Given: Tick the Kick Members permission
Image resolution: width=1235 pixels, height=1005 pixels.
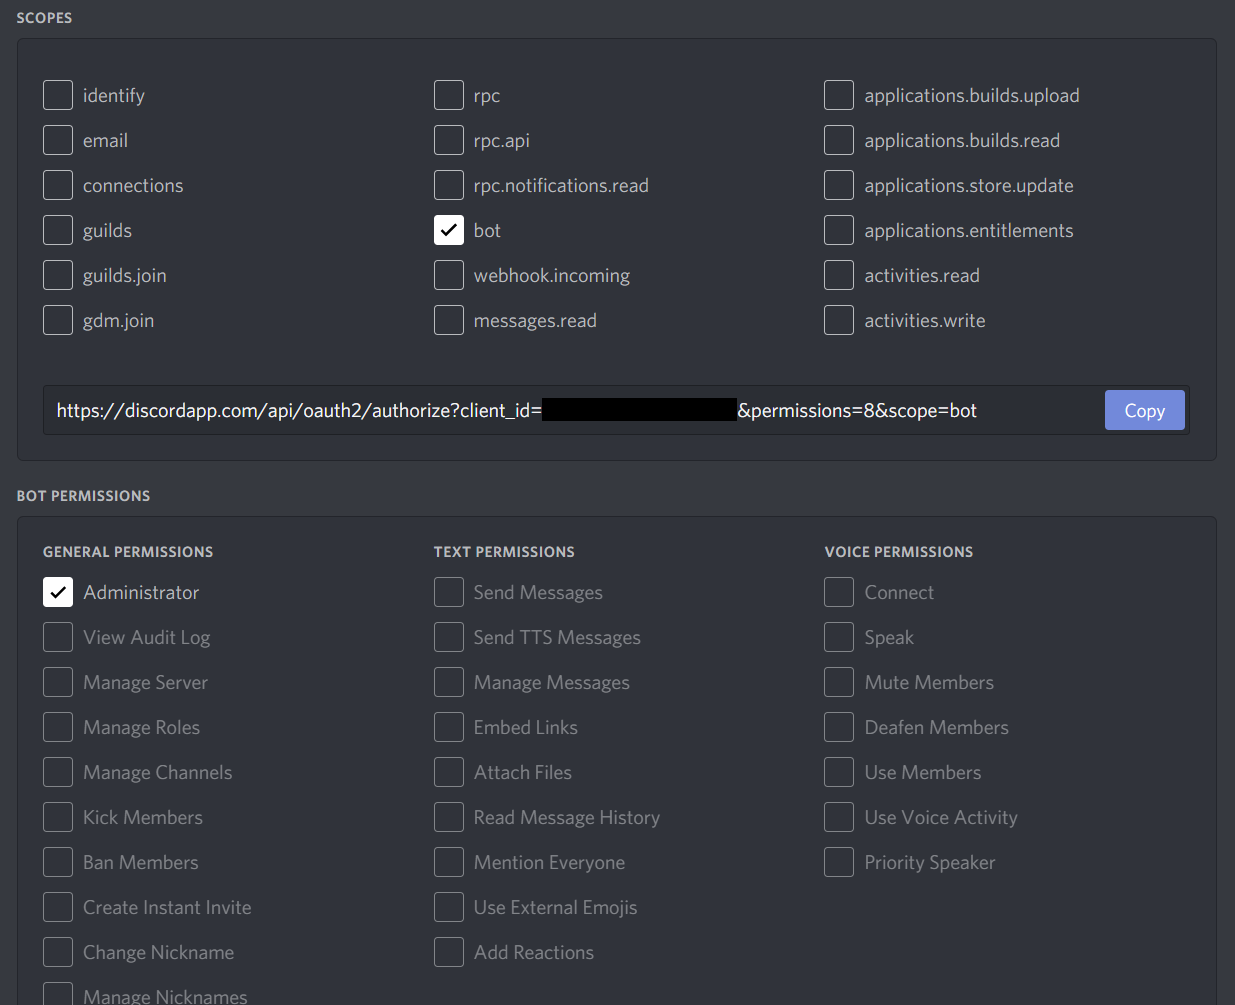Looking at the screenshot, I should [x=58, y=817].
